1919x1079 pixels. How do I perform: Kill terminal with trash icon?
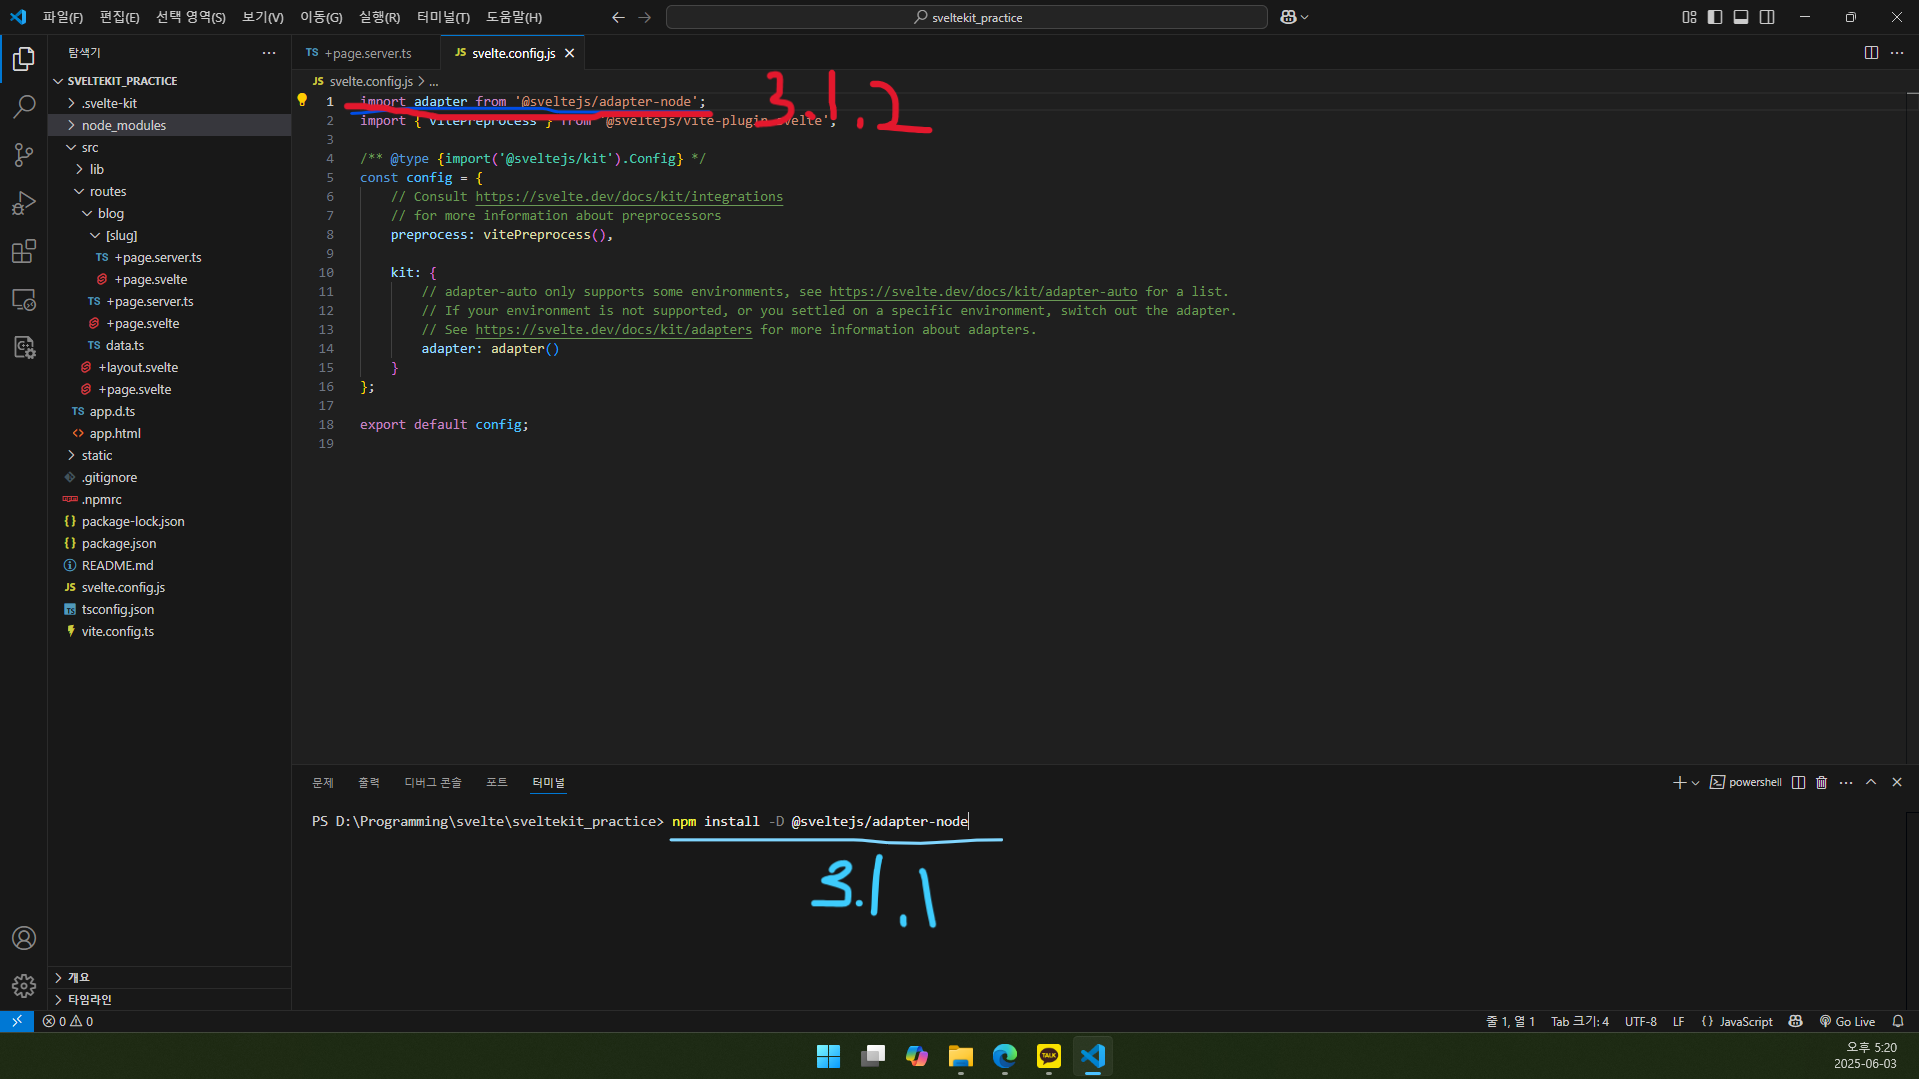point(1822,782)
